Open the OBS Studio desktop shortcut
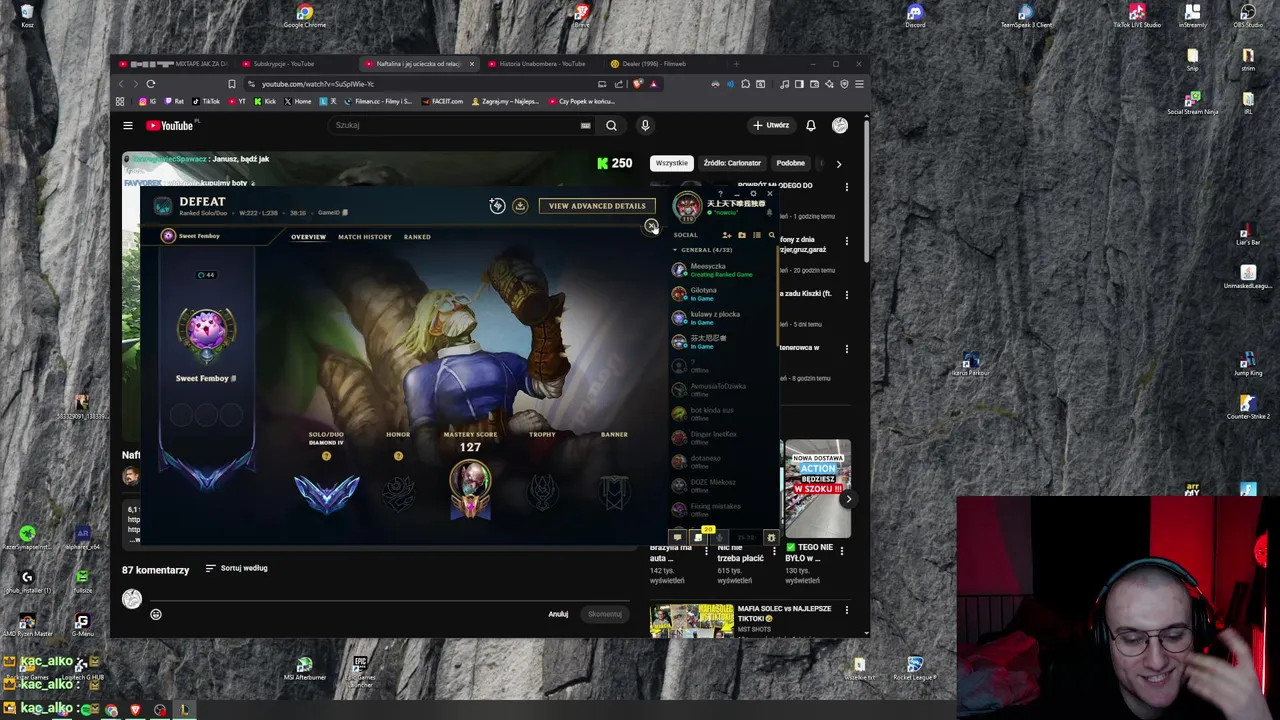 1248,17
